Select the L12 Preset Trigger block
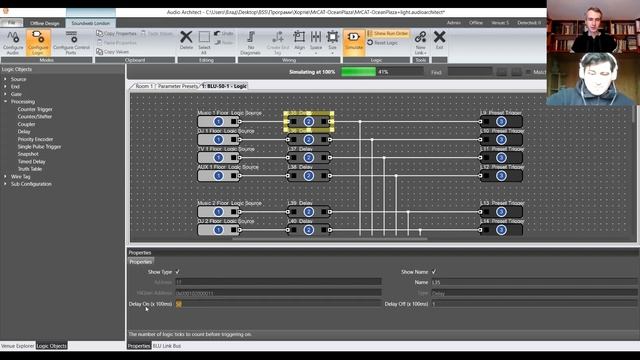Screen dimensions: 640x360 coord(501,176)
